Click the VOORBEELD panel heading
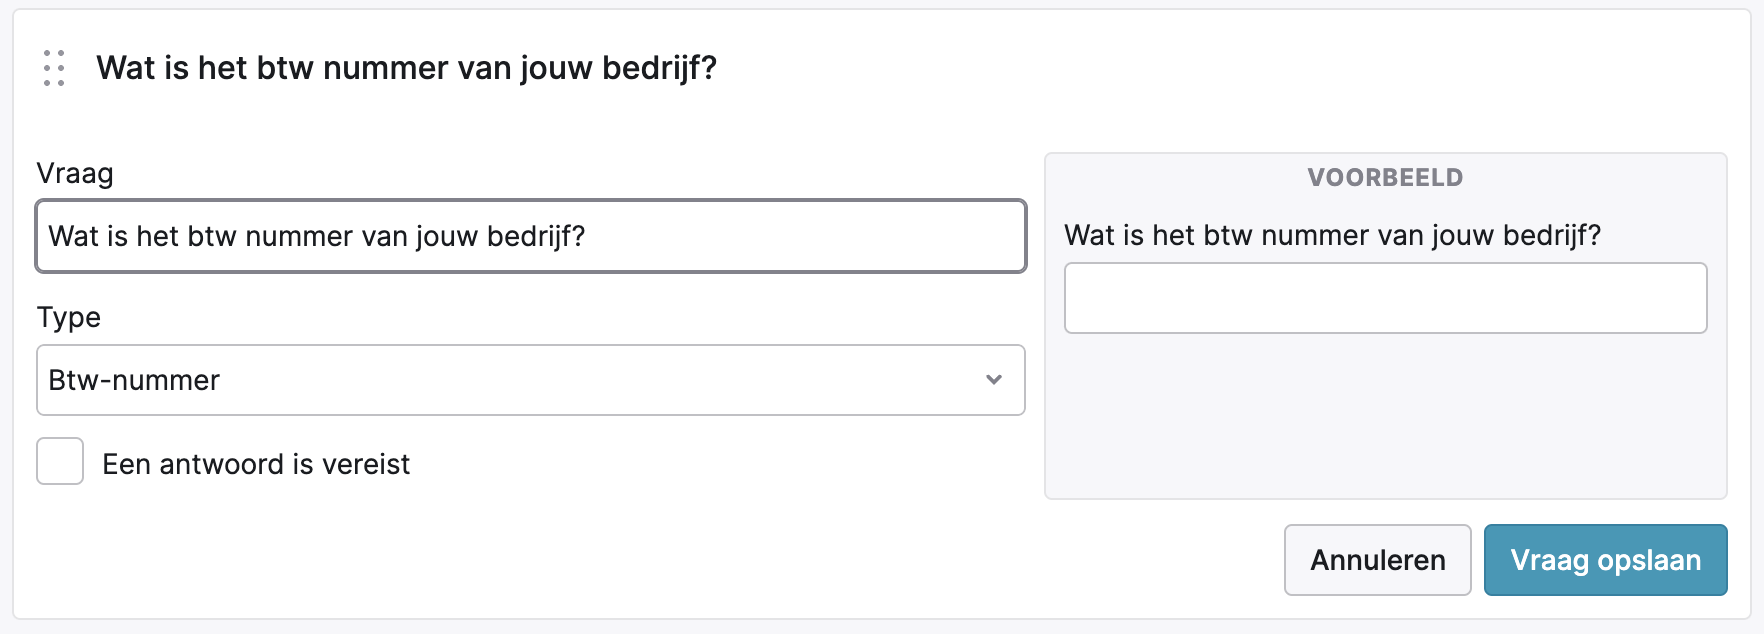 coord(1385,178)
